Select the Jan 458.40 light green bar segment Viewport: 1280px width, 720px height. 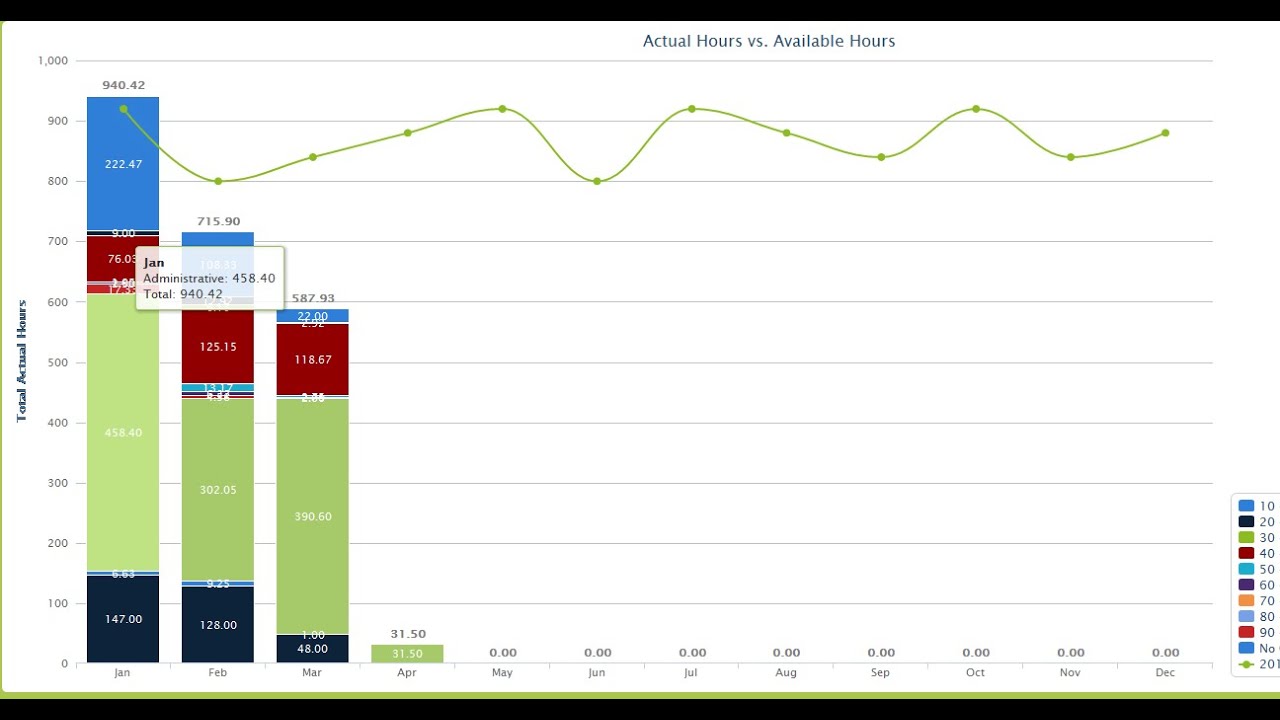(x=123, y=432)
